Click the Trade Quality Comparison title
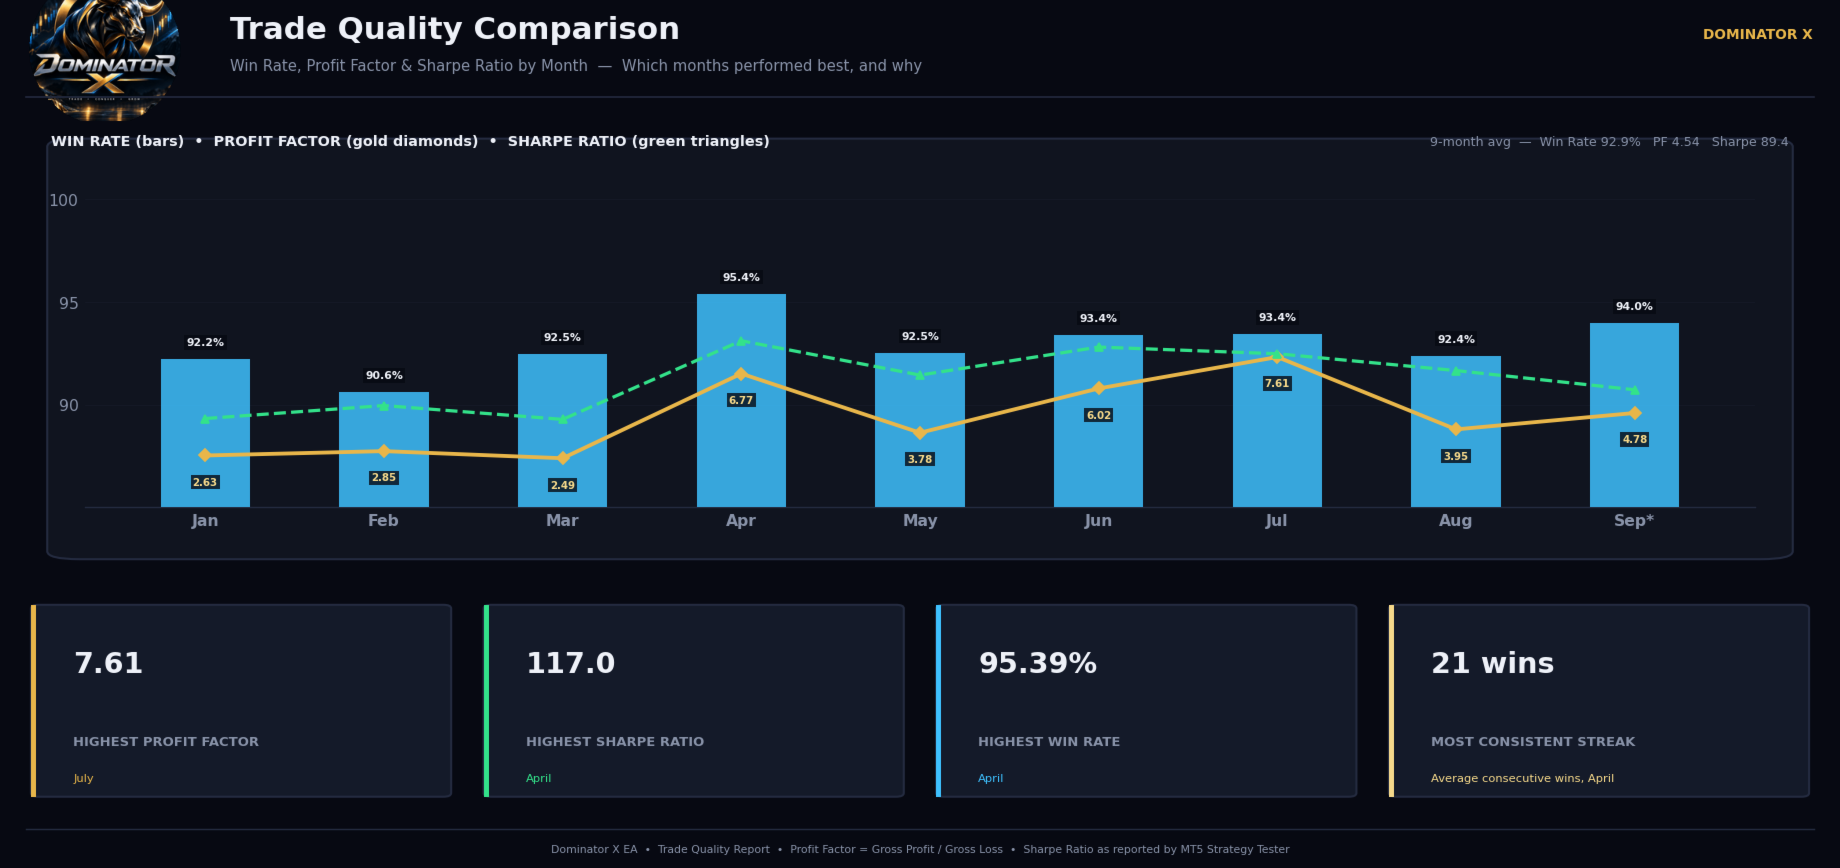Viewport: 1840px width, 868px height. (455, 29)
